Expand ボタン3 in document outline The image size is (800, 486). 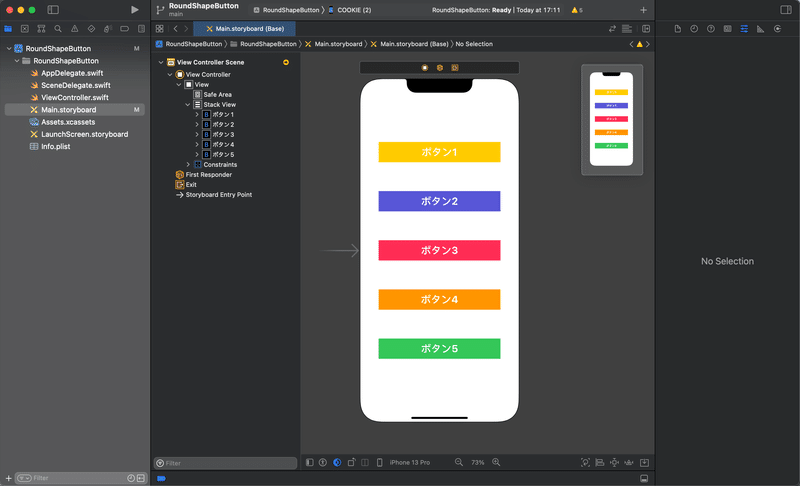point(197,135)
